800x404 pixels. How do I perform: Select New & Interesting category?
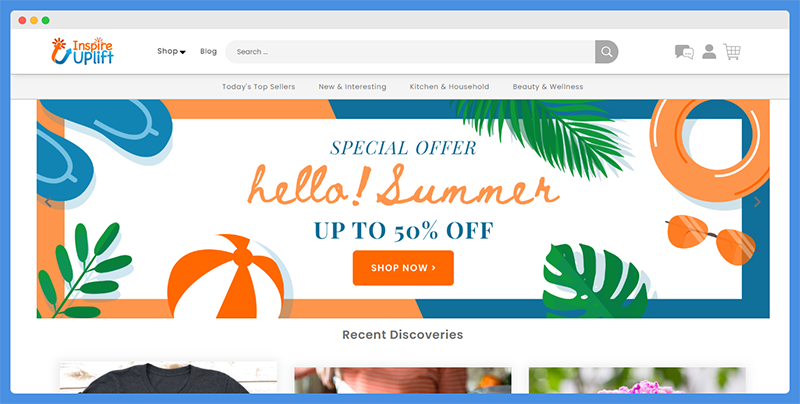coord(353,87)
